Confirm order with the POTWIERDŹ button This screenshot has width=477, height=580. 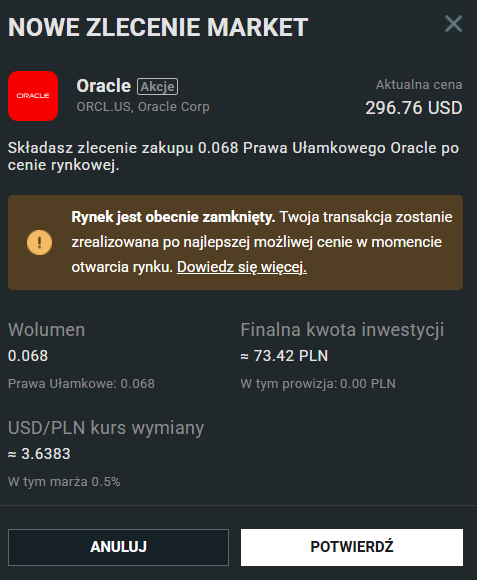point(352,547)
